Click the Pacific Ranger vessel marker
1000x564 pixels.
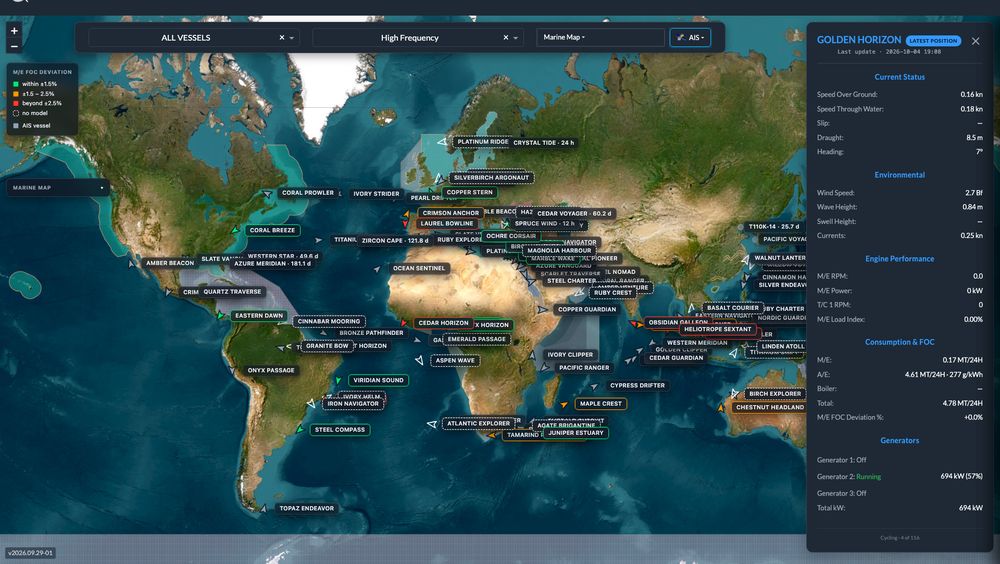545,367
